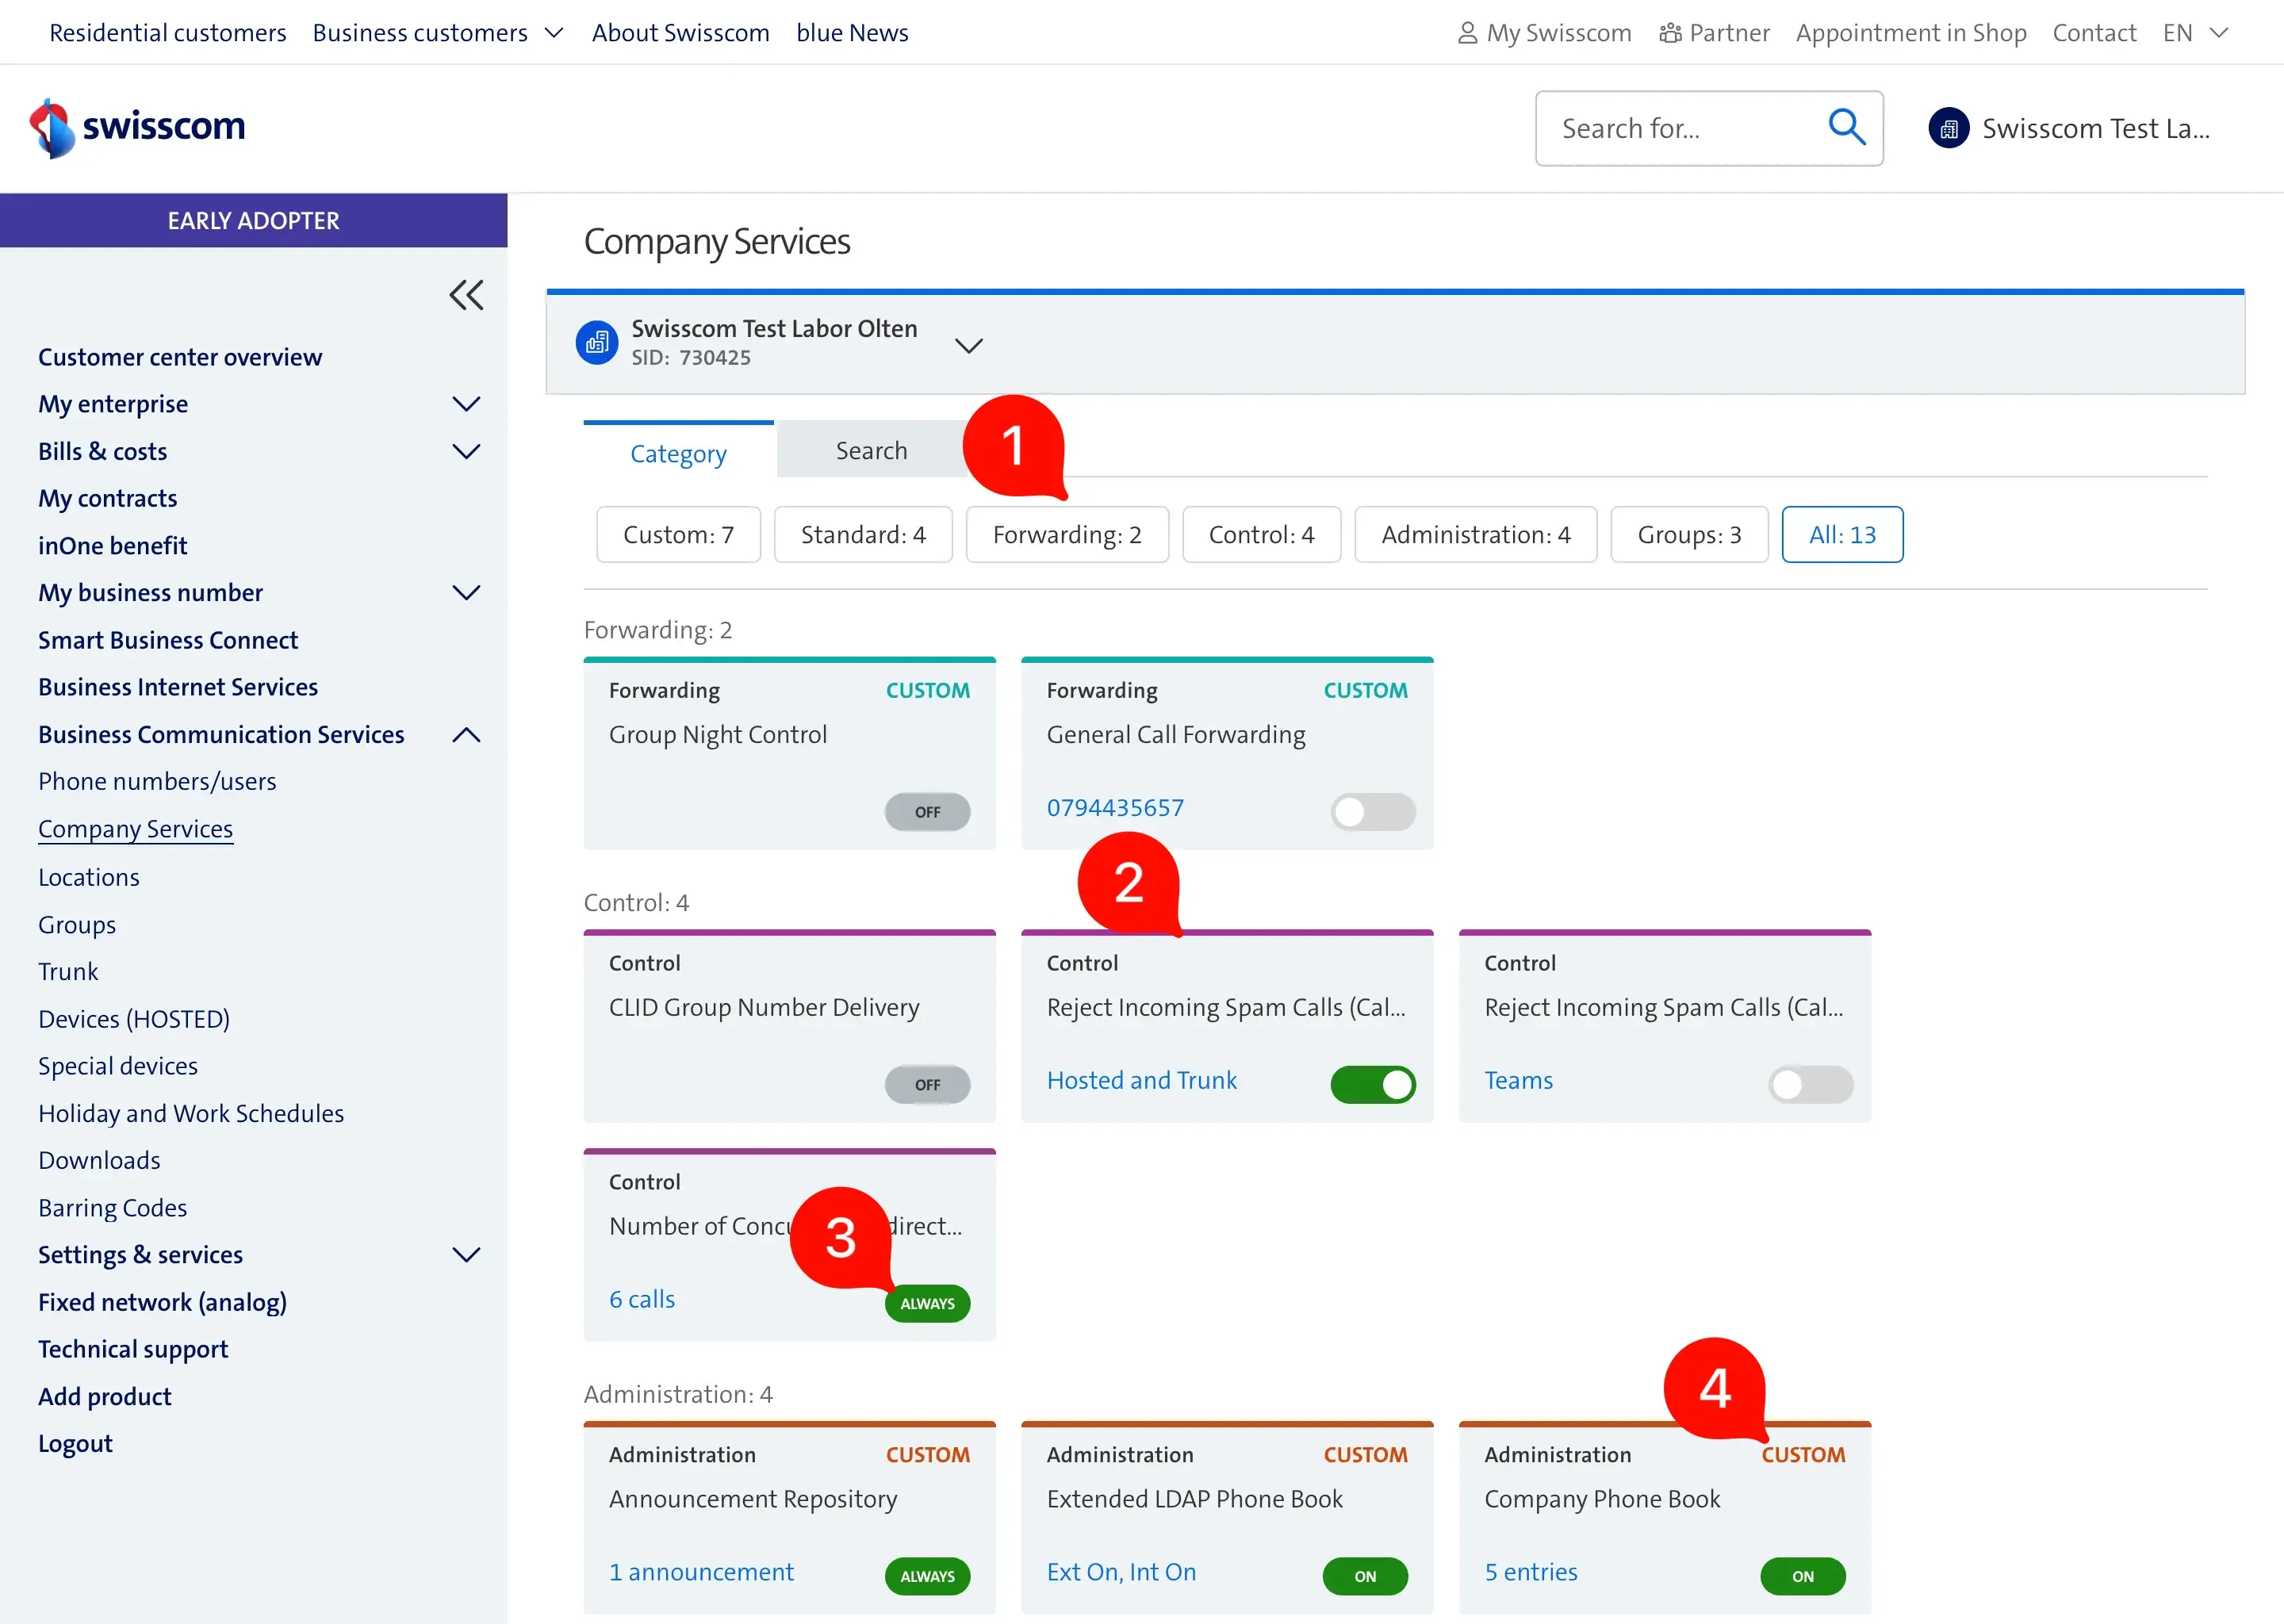Viewport: 2284px width, 1624px height.
Task: Select the Forwarding: 2 category filter
Action: coord(1066,535)
